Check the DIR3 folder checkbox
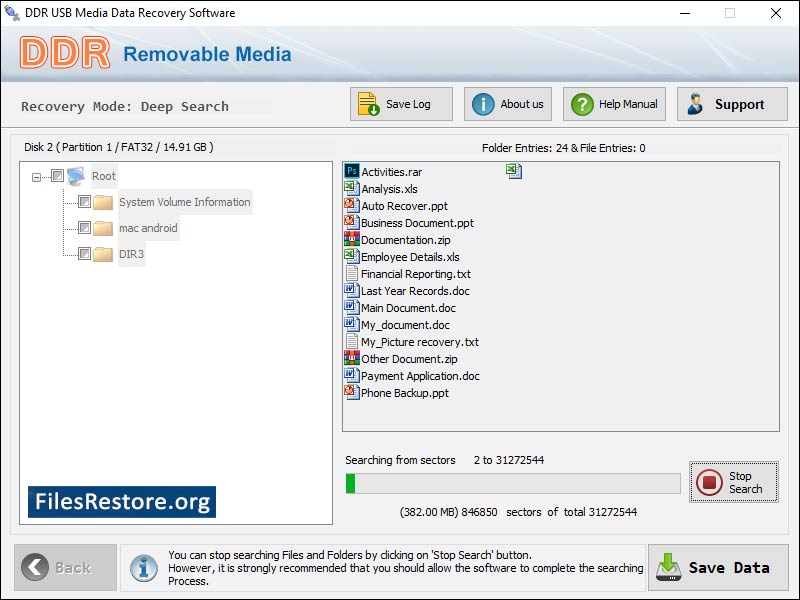800x600 pixels. [x=83, y=253]
